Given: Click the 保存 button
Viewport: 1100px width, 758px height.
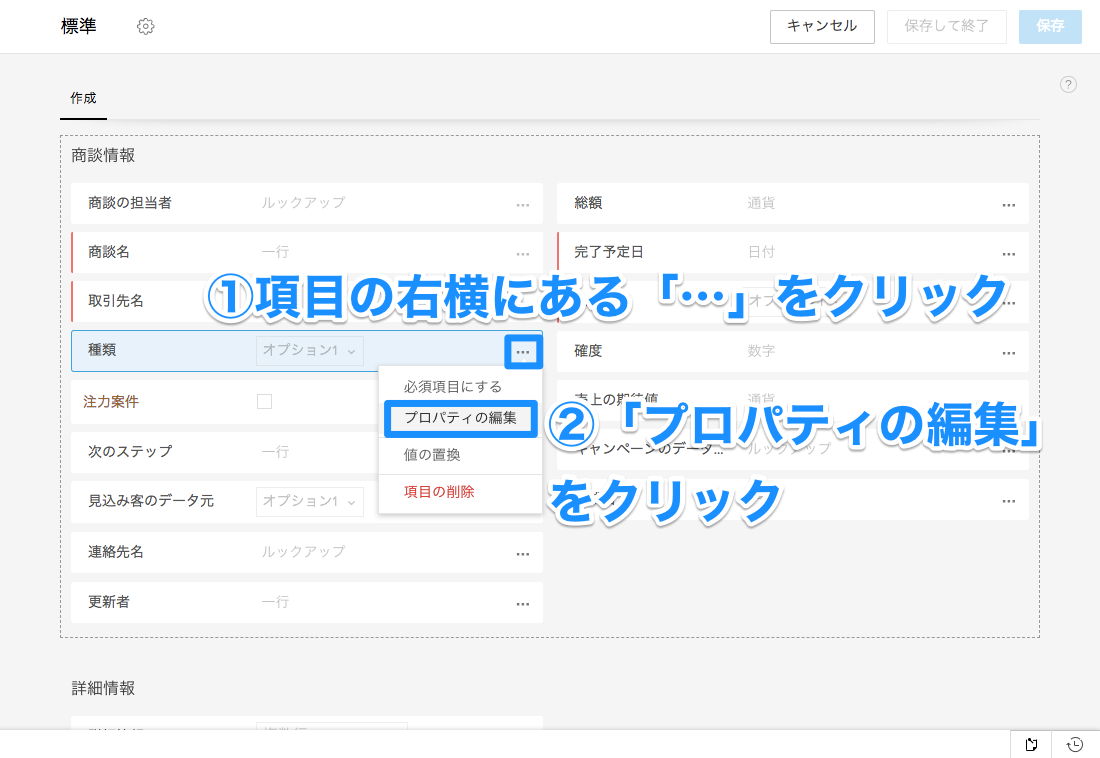Looking at the screenshot, I should (1050, 27).
